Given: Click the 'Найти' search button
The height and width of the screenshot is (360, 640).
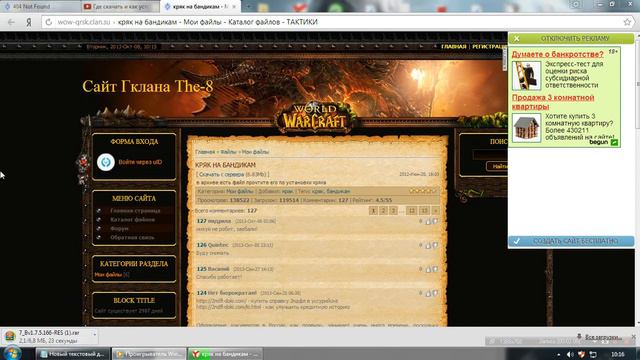Looking at the screenshot, I should 497,166.
